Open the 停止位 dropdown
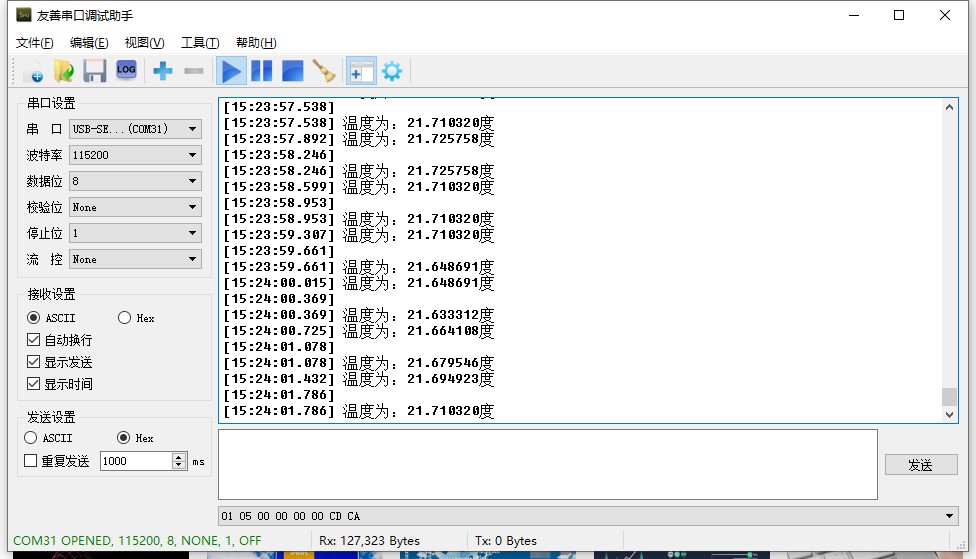976x559 pixels. pyautogui.click(x=135, y=233)
